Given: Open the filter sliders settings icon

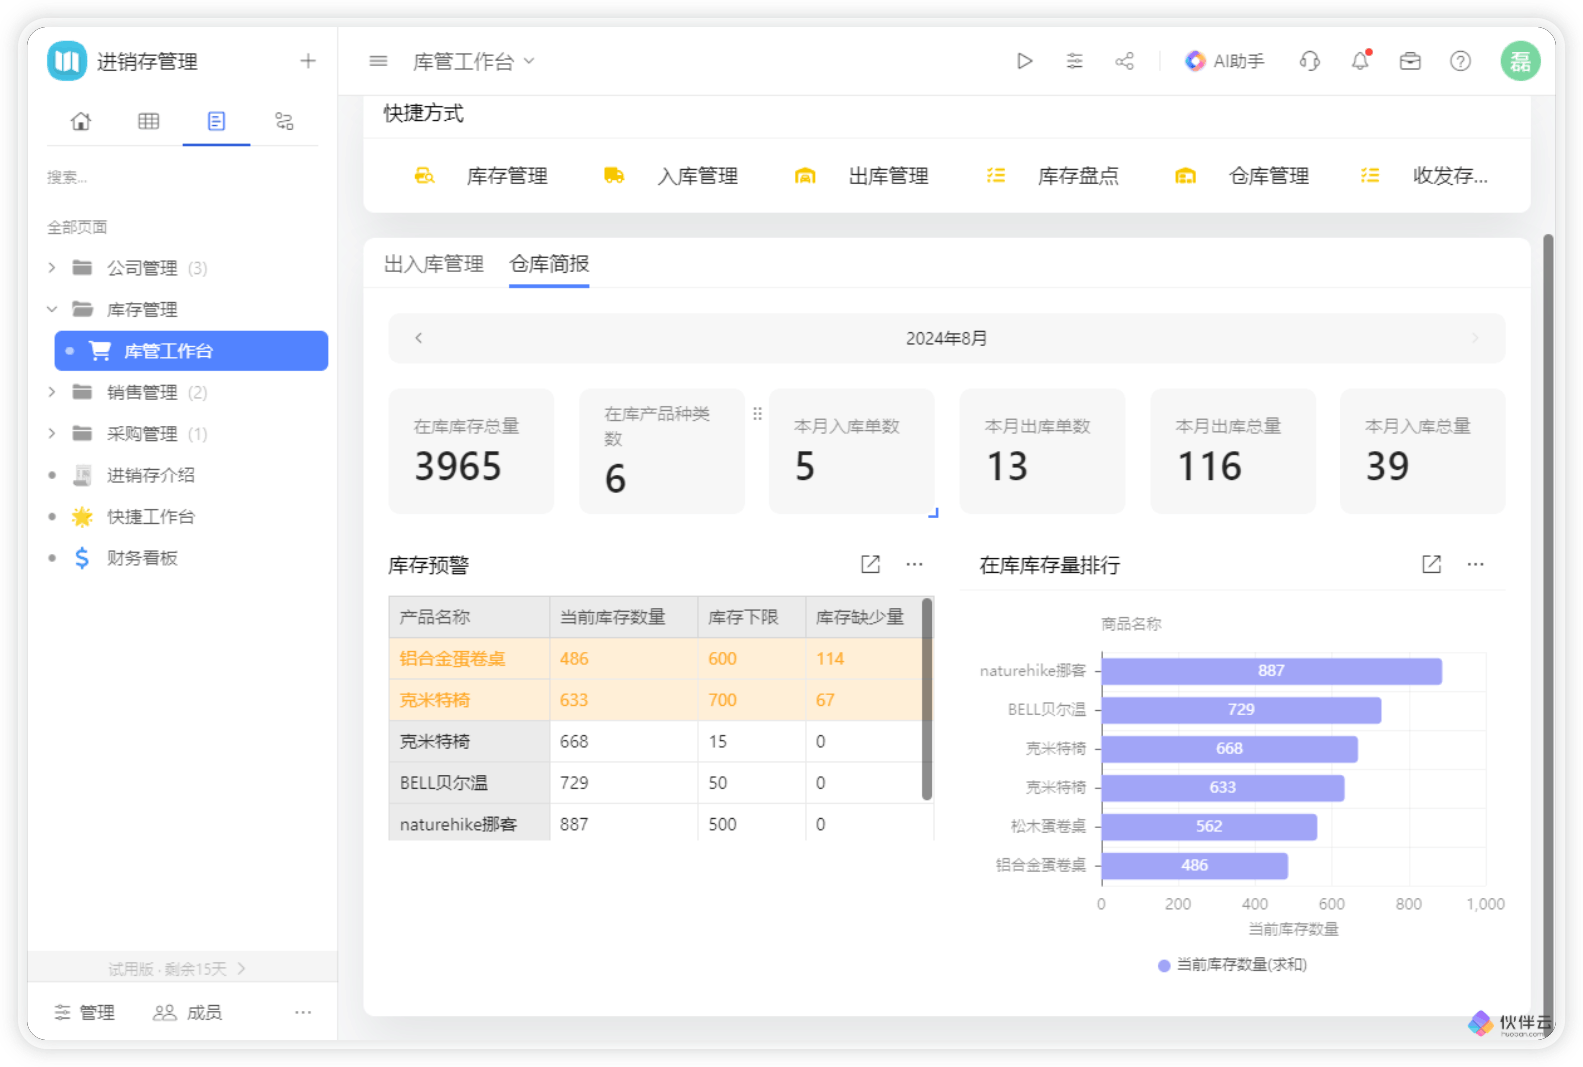Looking at the screenshot, I should pyautogui.click(x=1074, y=61).
